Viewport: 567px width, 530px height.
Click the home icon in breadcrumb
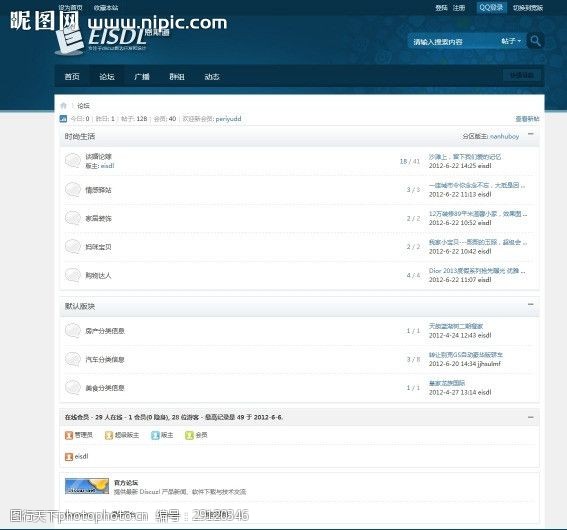point(64,106)
